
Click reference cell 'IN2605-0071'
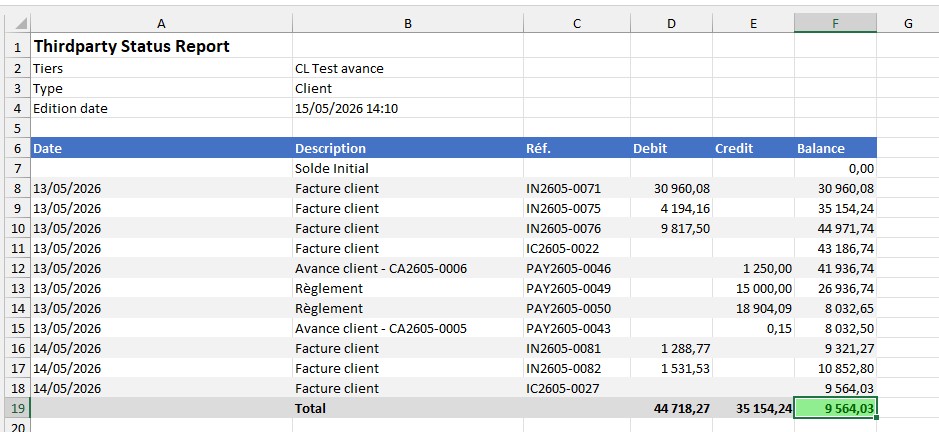(x=577, y=188)
